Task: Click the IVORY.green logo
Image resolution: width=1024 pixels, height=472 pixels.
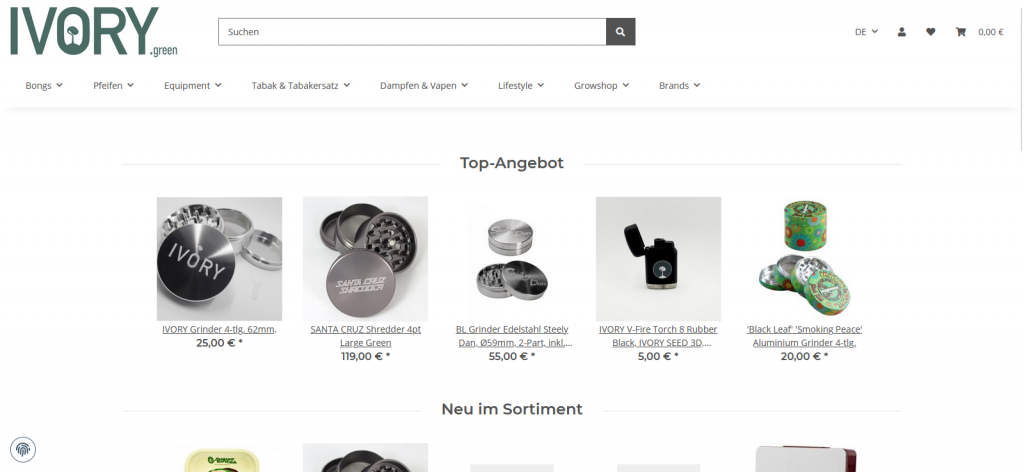Action: tap(93, 31)
